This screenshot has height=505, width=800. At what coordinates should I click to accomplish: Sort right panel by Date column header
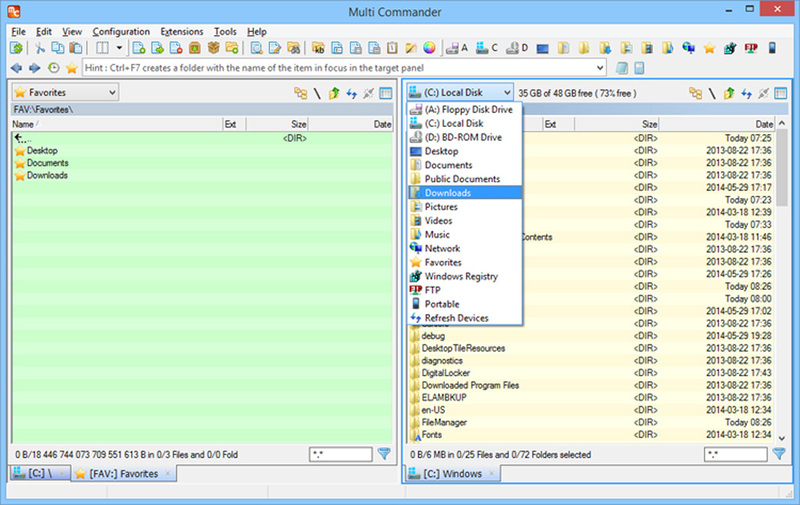[716, 124]
